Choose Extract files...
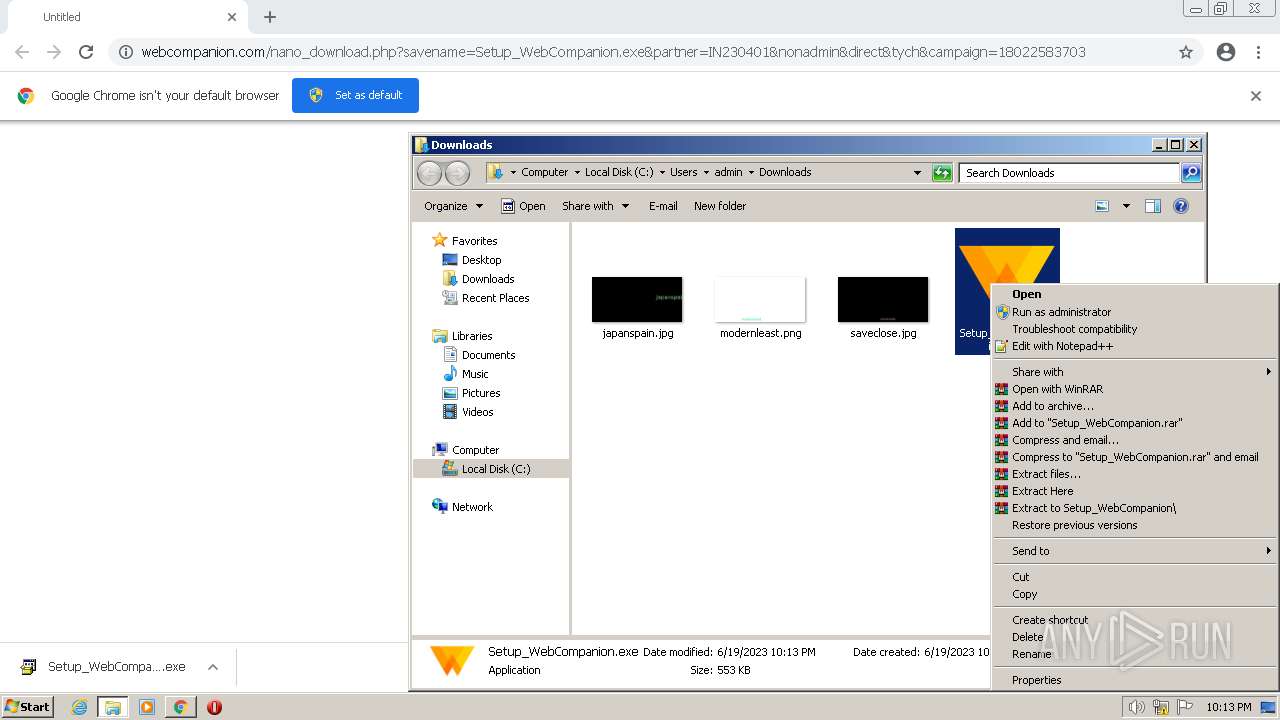The height and width of the screenshot is (720, 1280). click(1135, 474)
